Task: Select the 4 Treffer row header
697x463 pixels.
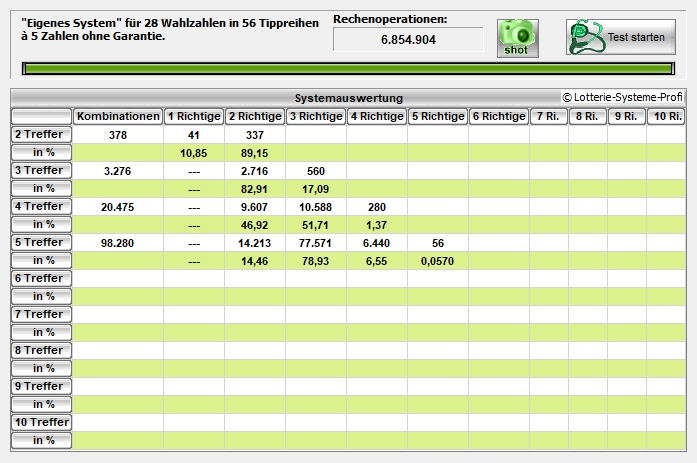Action: [x=41, y=207]
